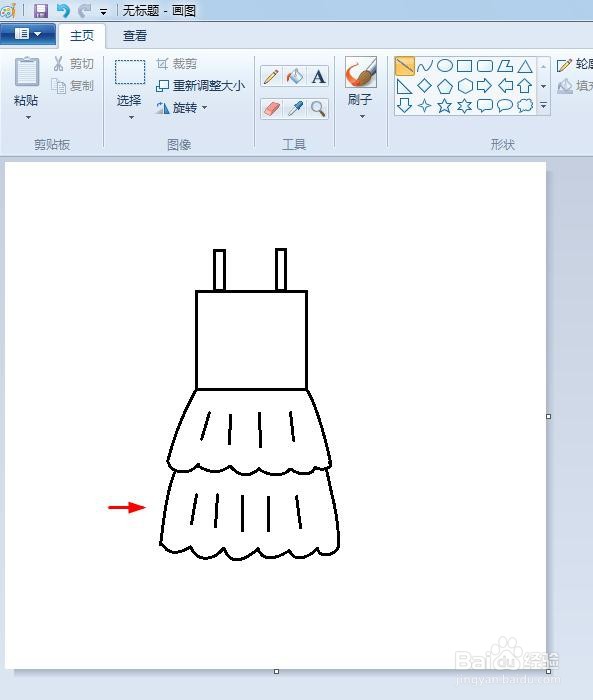Select the Right arrow shape
This screenshot has width=593, height=700.
(484, 86)
